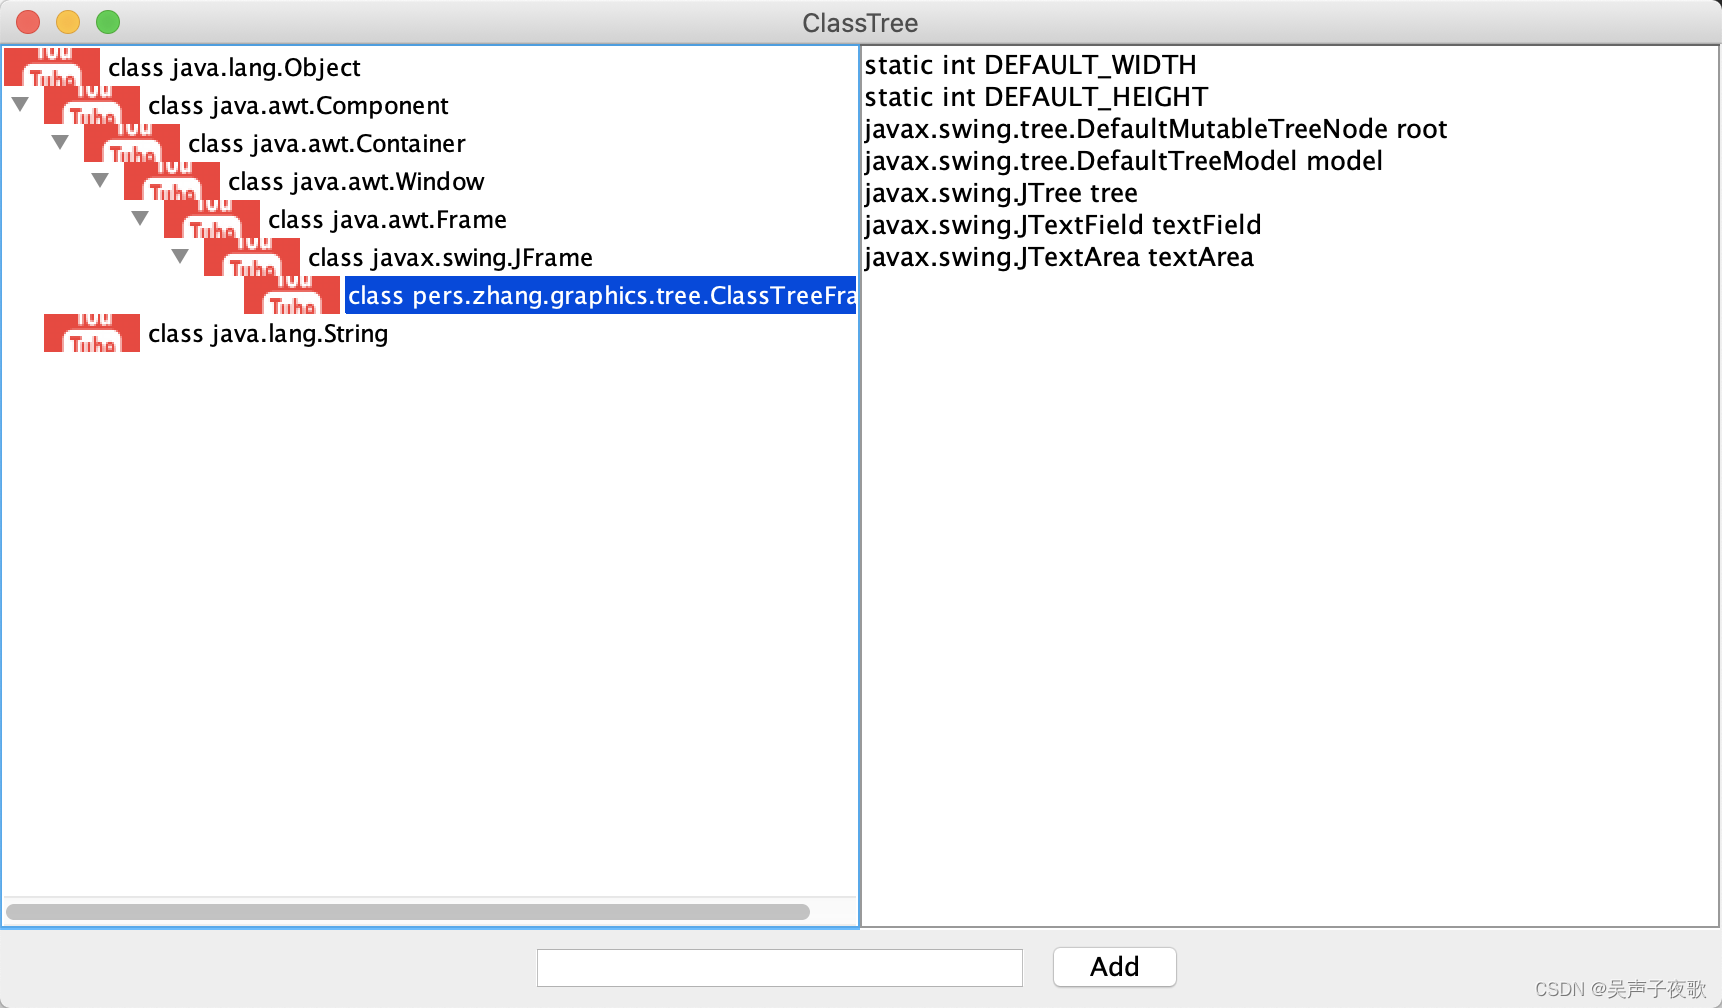Click the javax.swing.JTree tree line

coord(1001,193)
